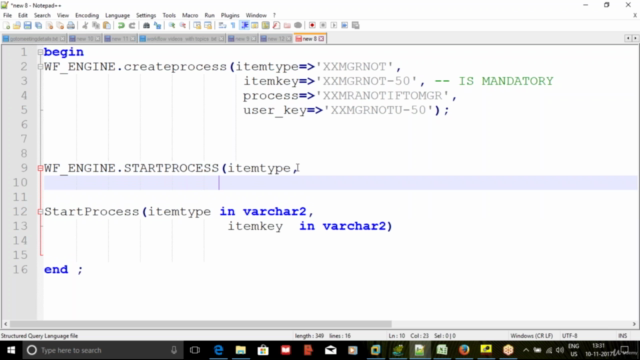640x360 pixels.
Task: Click the Windows (CR LF) status entry
Action: (x=531, y=336)
